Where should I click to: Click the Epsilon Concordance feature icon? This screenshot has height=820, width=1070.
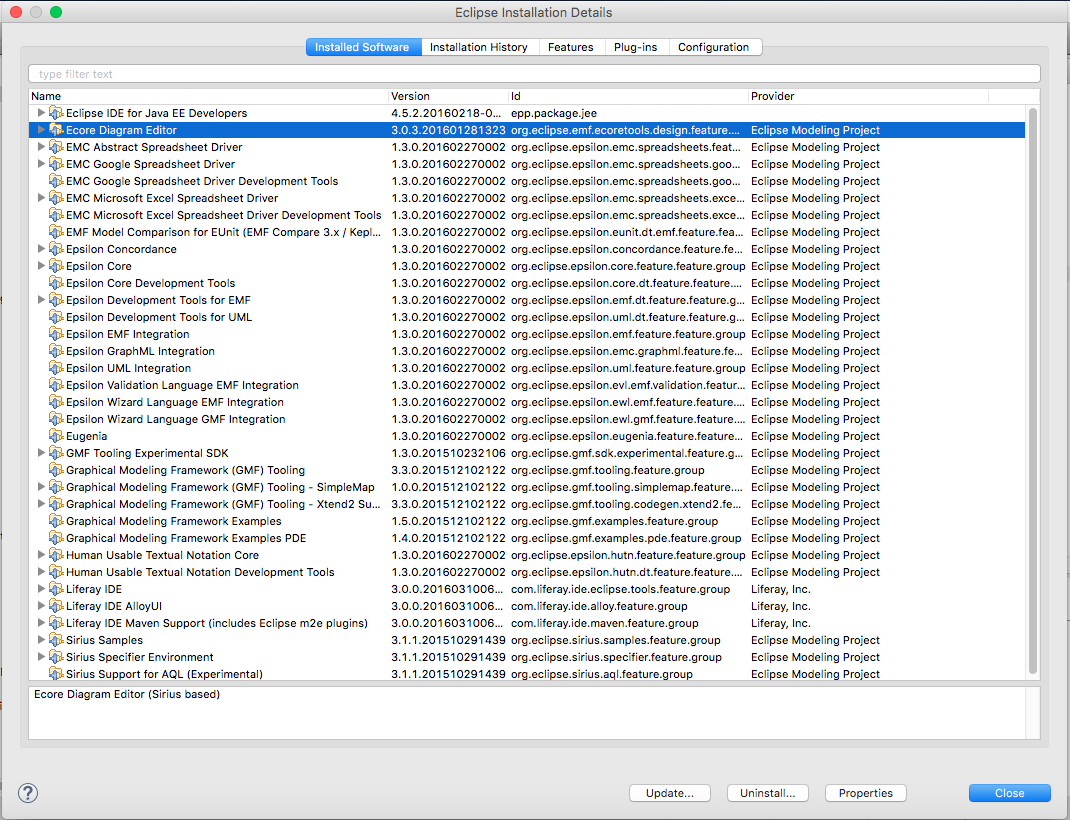point(56,250)
